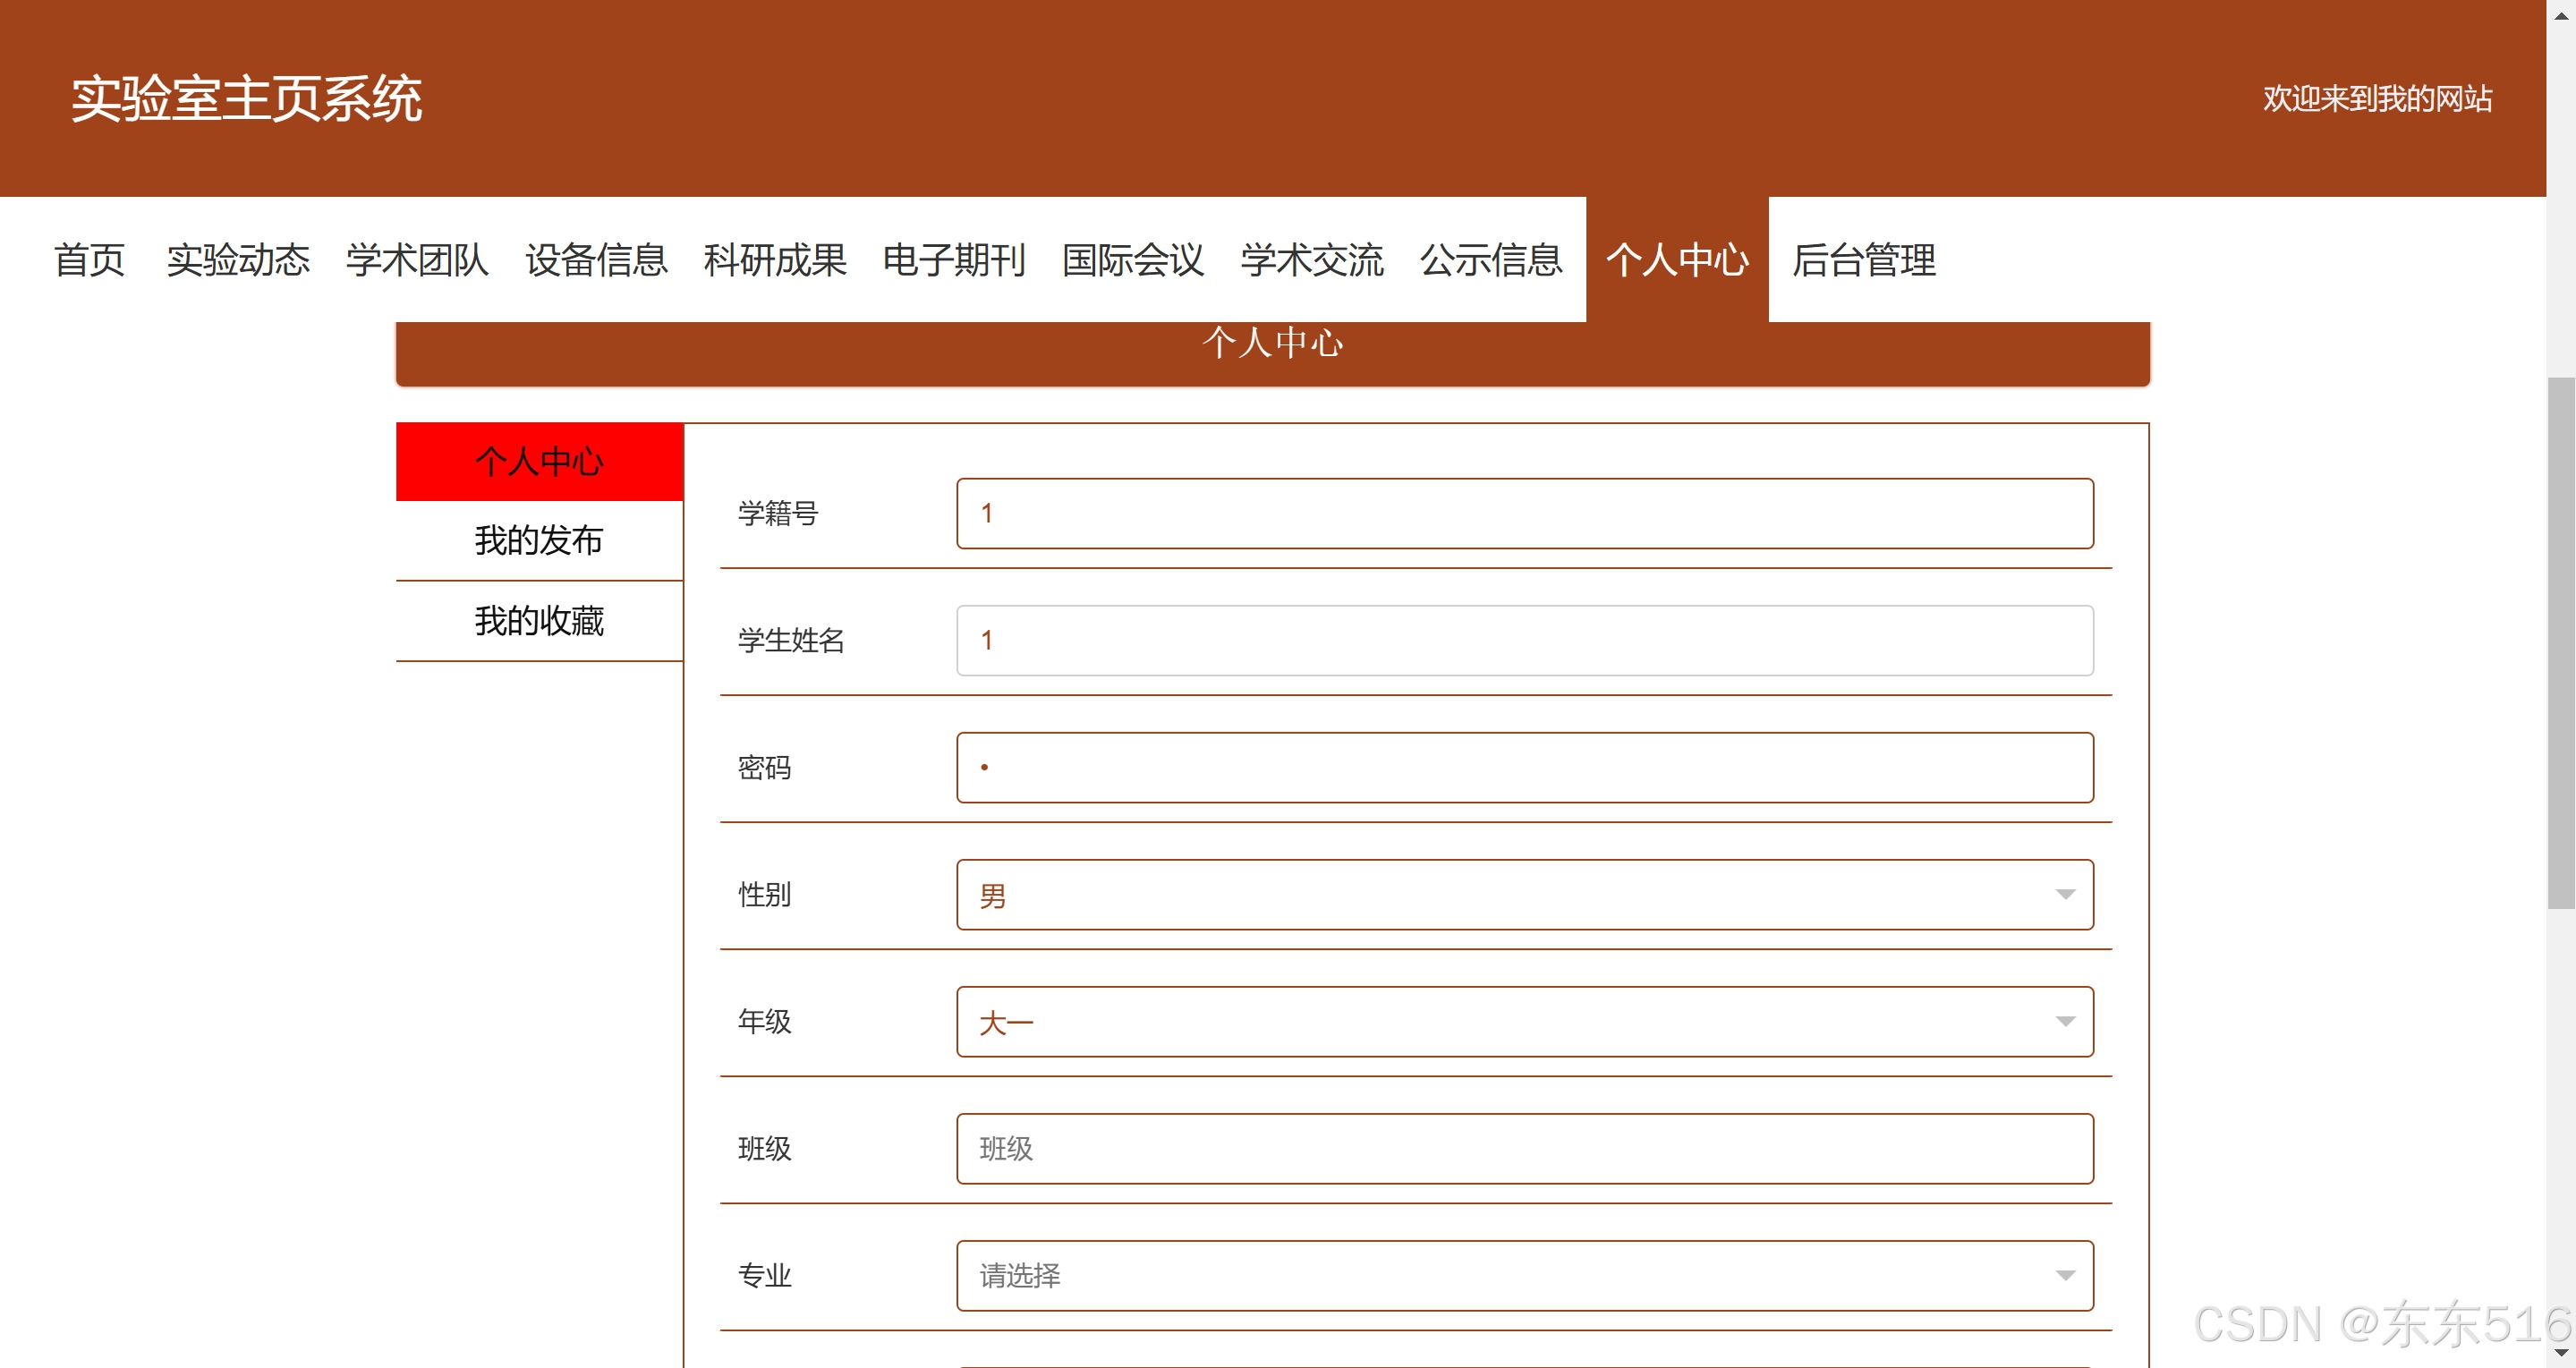Image resolution: width=2576 pixels, height=1368 pixels.
Task: Click the scrollbar down arrow
Action: (2561, 1354)
